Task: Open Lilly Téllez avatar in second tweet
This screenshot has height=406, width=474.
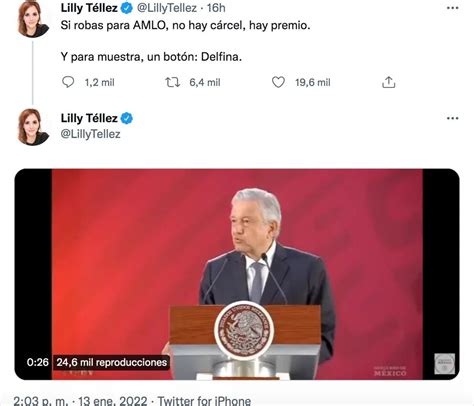Action: (33, 127)
